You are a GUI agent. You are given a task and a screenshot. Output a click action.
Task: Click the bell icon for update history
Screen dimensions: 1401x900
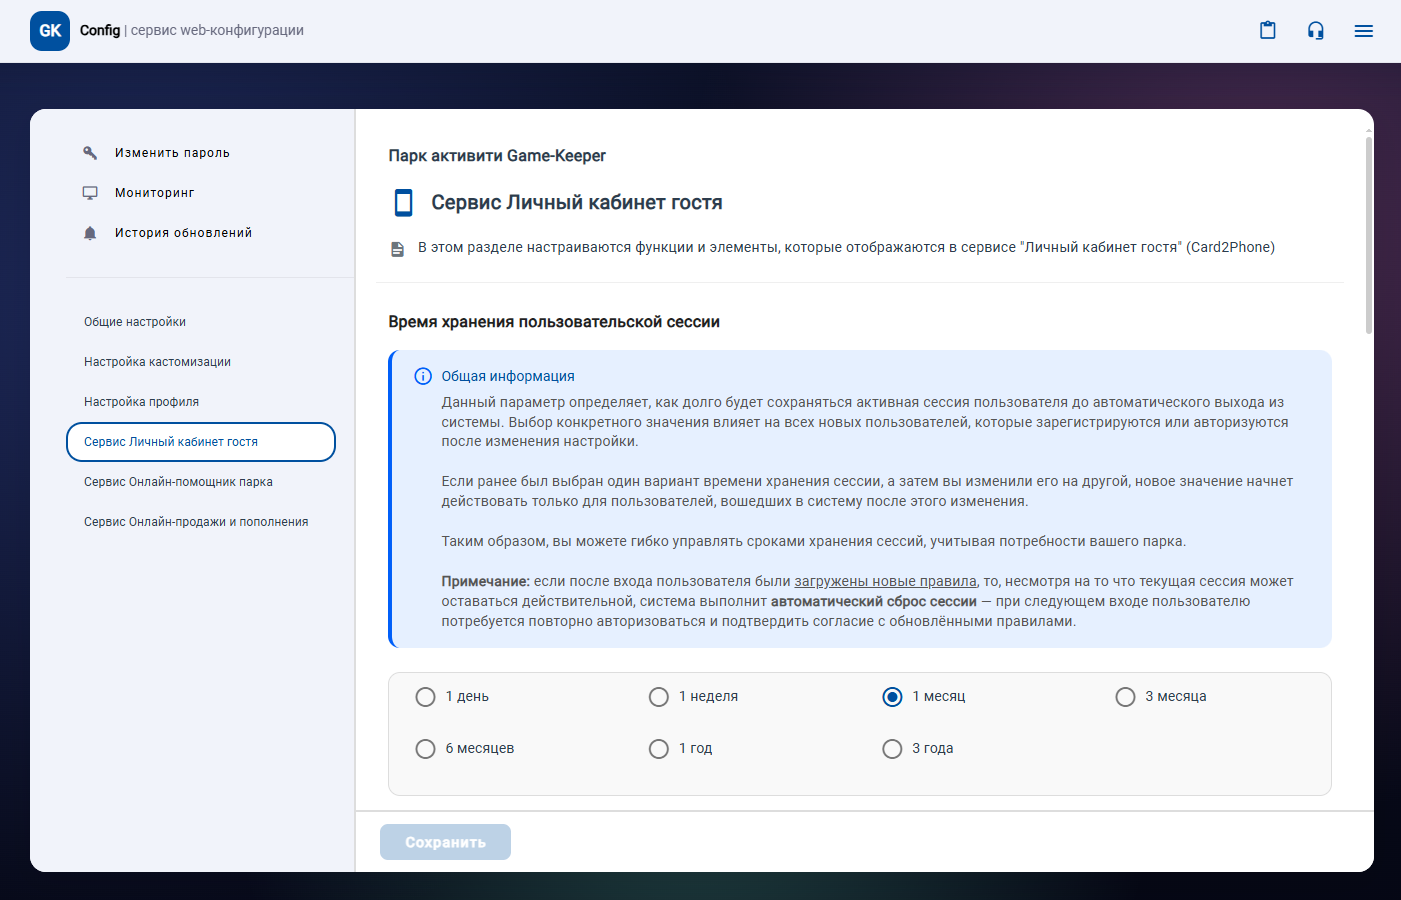(90, 233)
